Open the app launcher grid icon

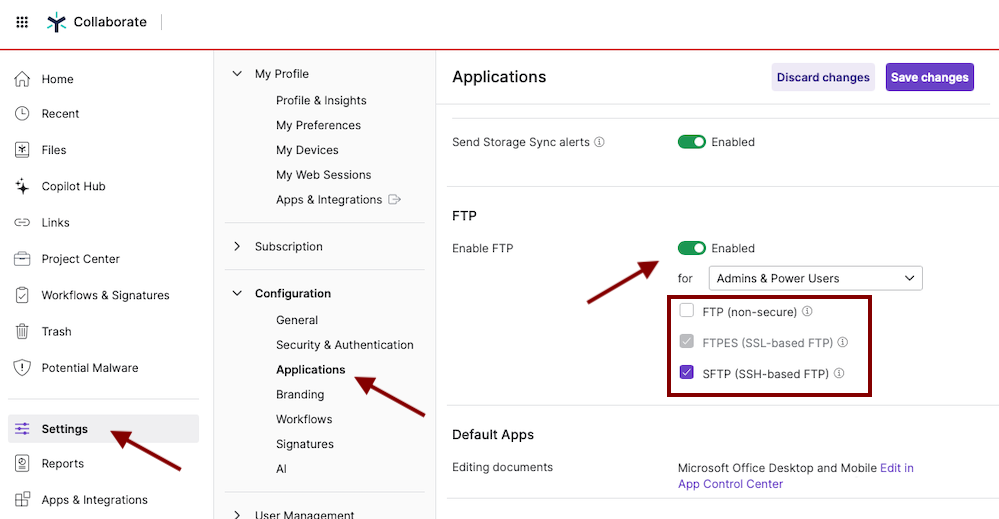pos(22,22)
